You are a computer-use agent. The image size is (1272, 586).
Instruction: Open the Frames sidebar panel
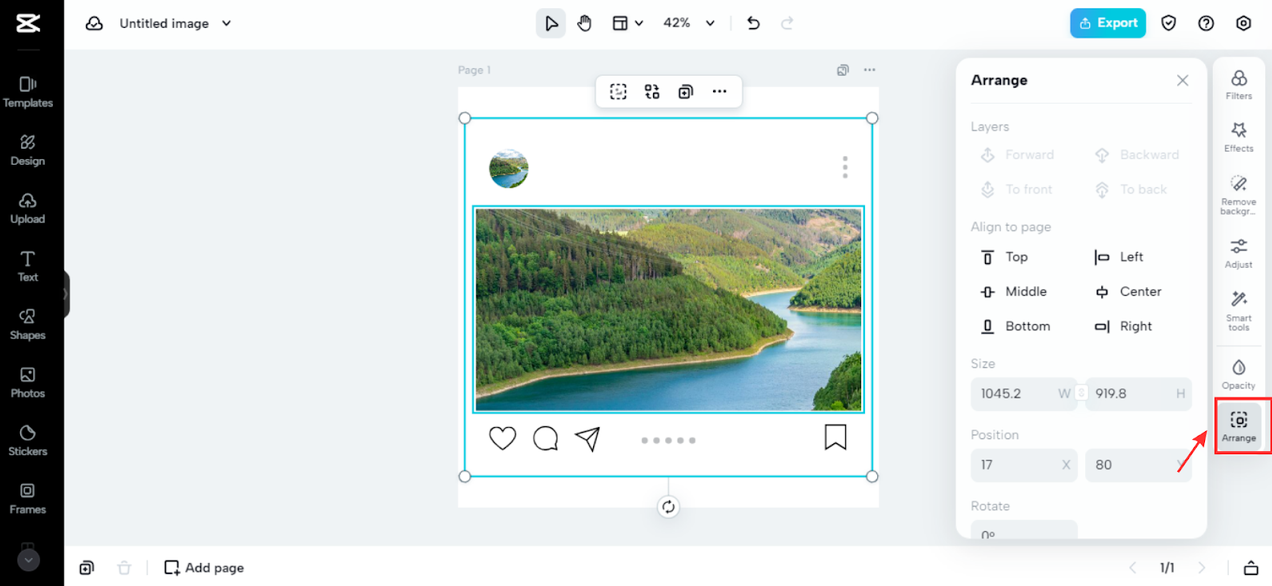28,498
